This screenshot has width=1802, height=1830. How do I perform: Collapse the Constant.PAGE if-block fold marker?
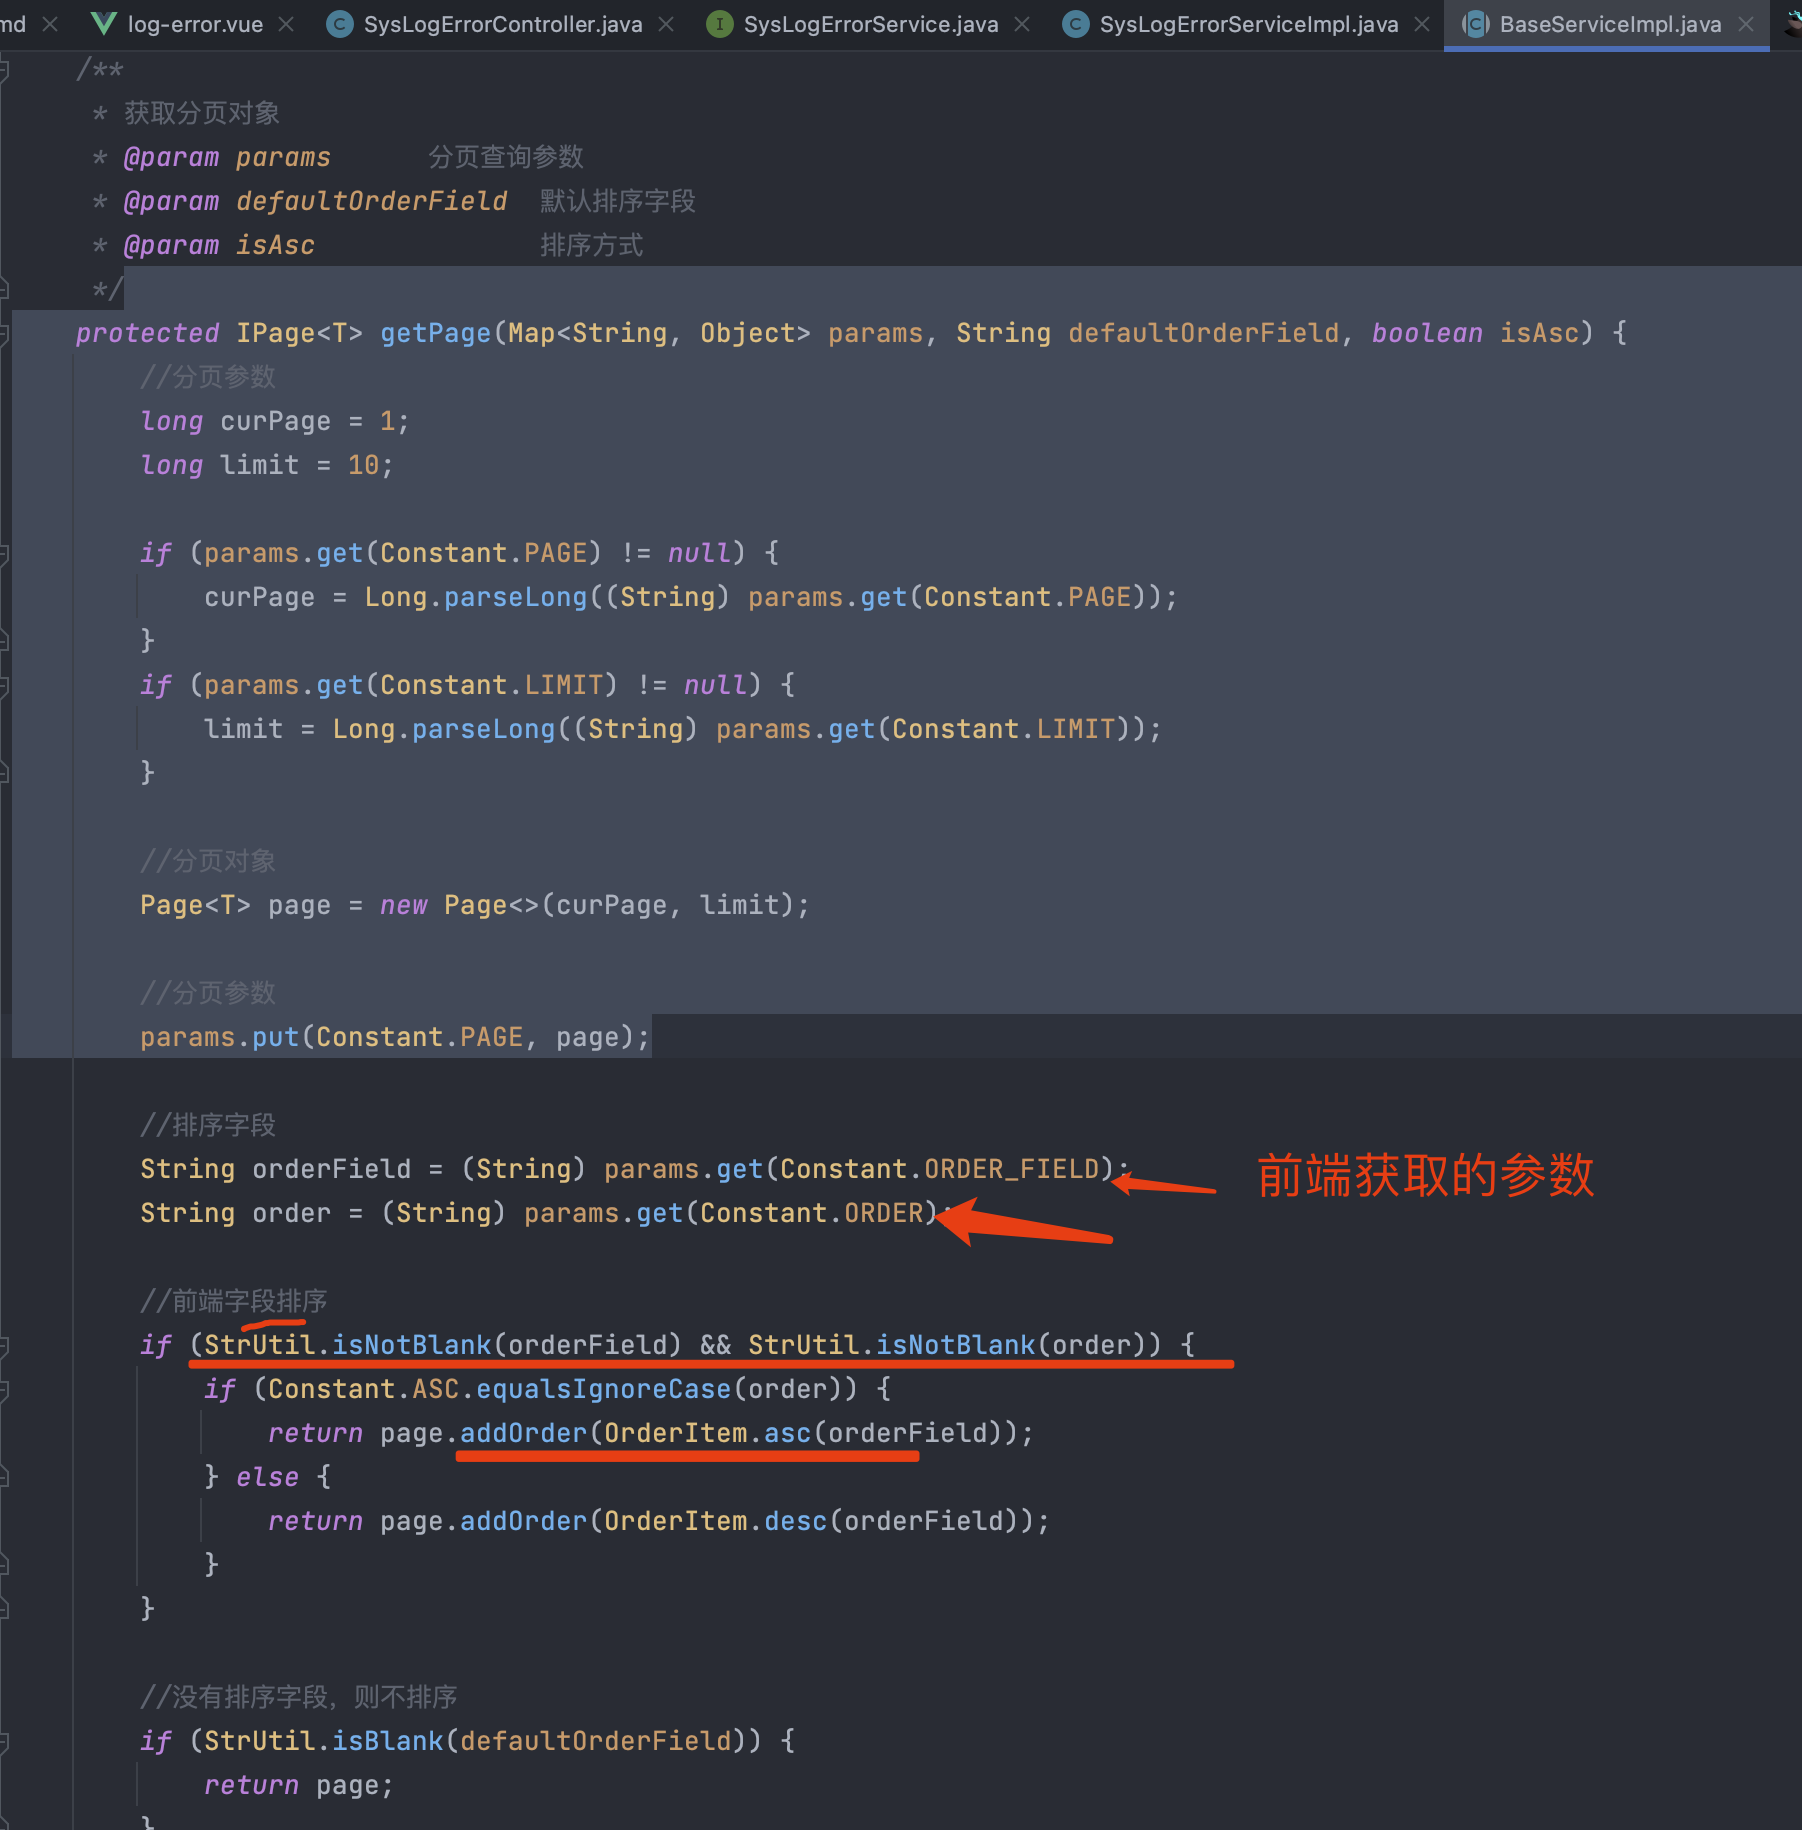tap(4, 553)
